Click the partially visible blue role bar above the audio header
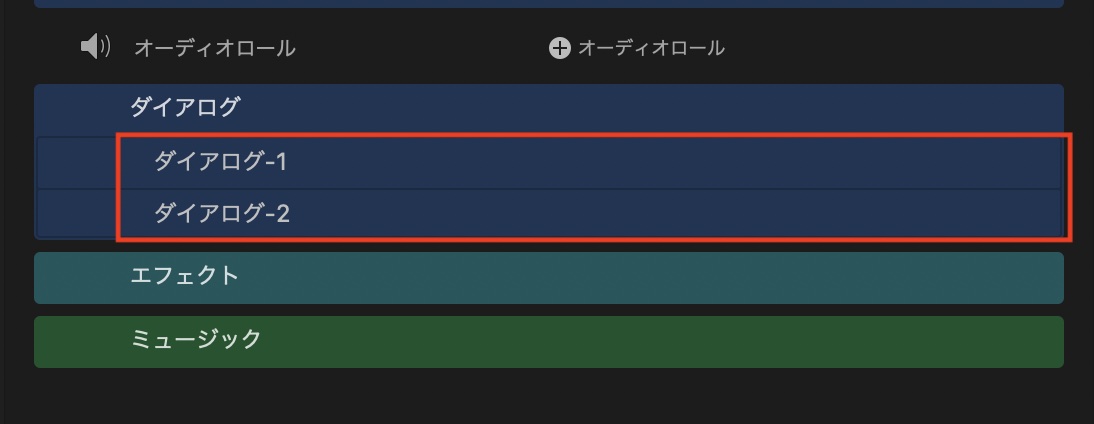The height and width of the screenshot is (424, 1094). (548, 3)
